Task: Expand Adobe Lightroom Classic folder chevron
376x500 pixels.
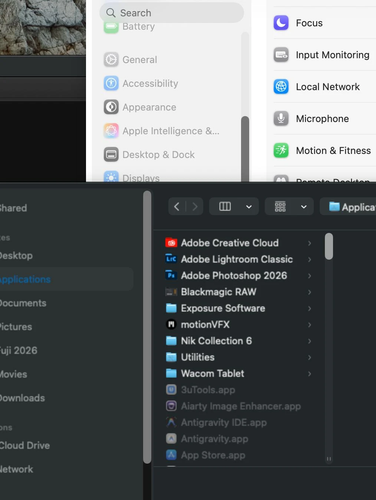Action: point(309,259)
